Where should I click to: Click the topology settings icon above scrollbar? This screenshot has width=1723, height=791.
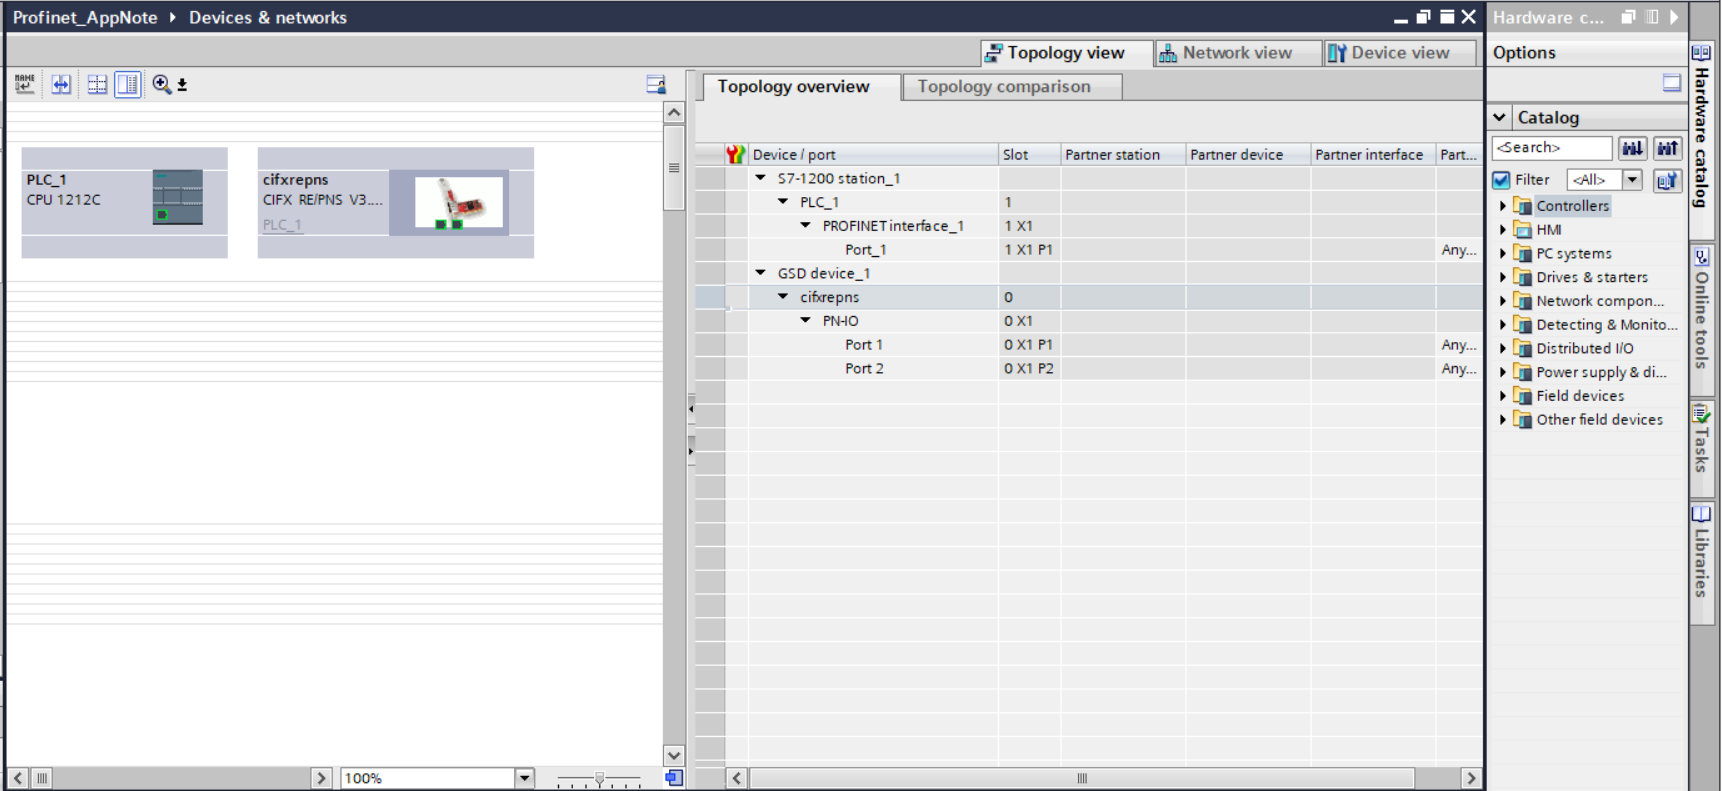pos(656,84)
